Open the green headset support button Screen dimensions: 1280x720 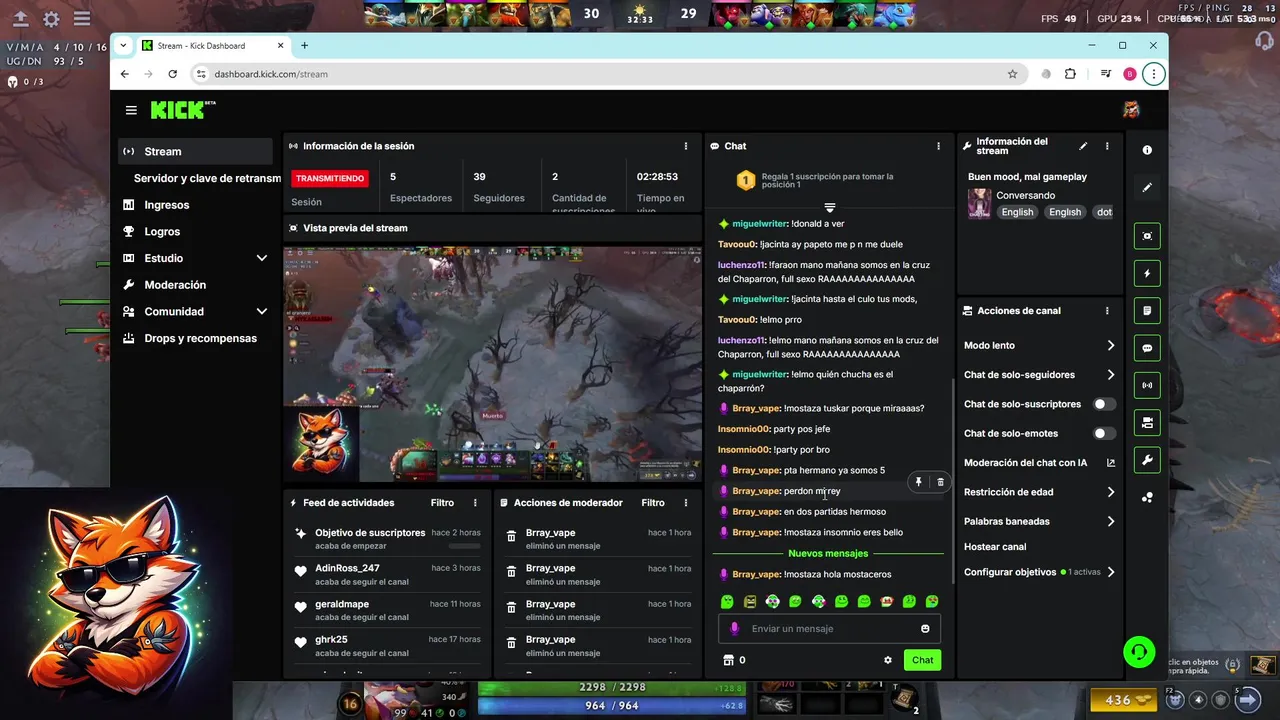tap(1139, 652)
